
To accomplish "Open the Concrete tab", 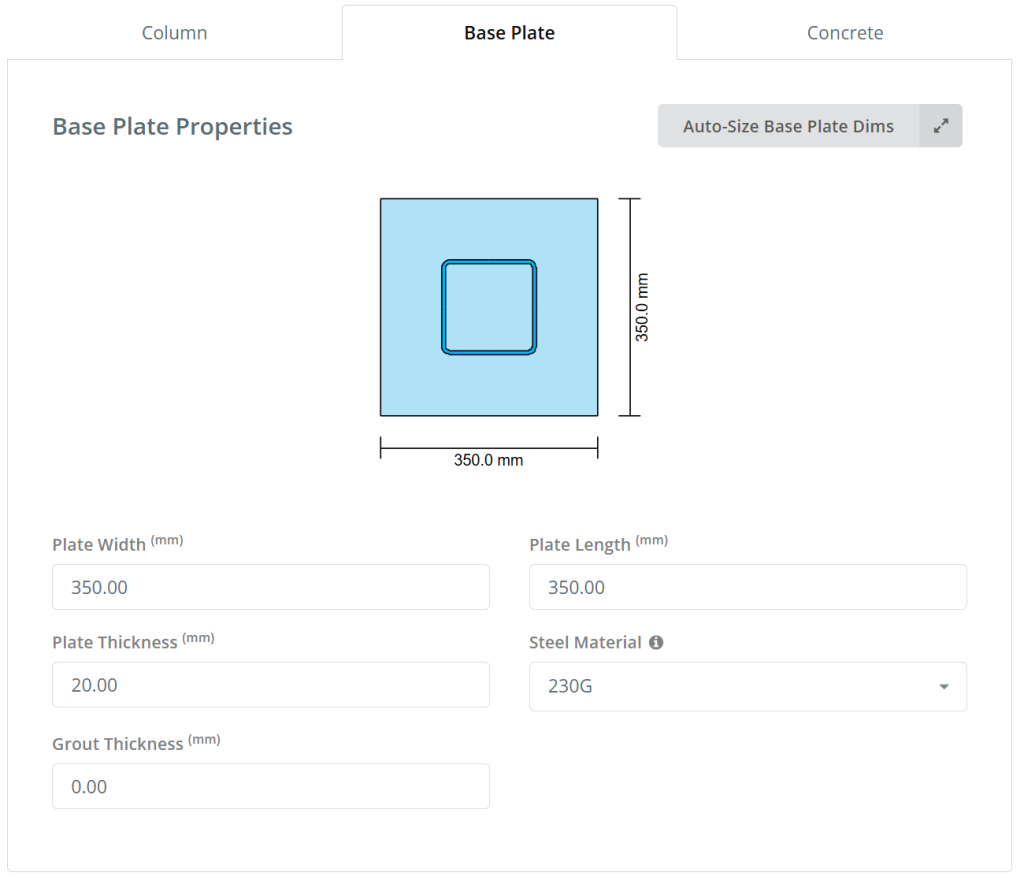I will pyautogui.click(x=845, y=33).
